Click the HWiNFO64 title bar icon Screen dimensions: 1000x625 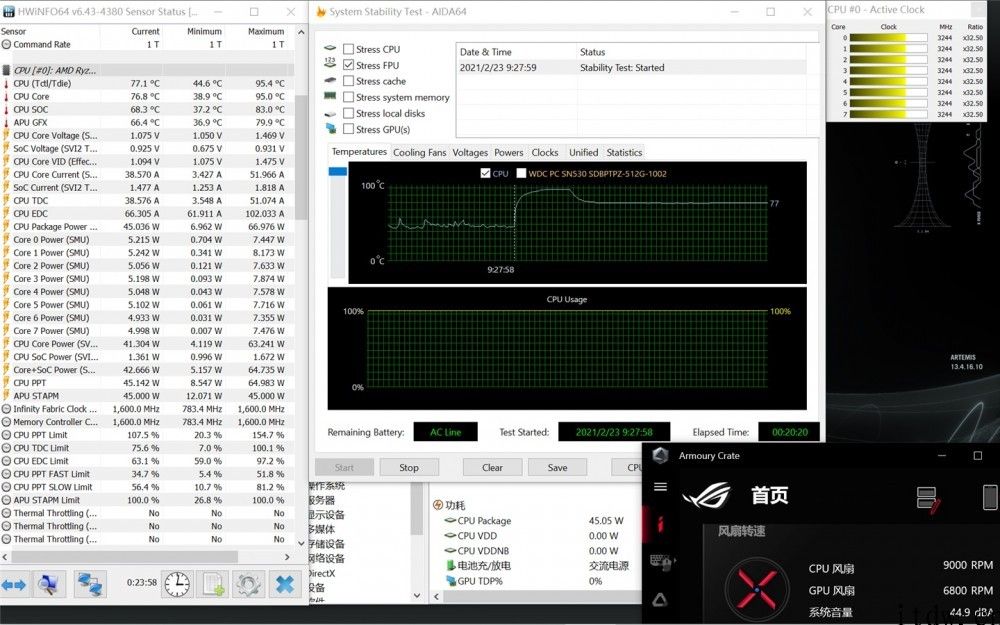click(x=8, y=11)
